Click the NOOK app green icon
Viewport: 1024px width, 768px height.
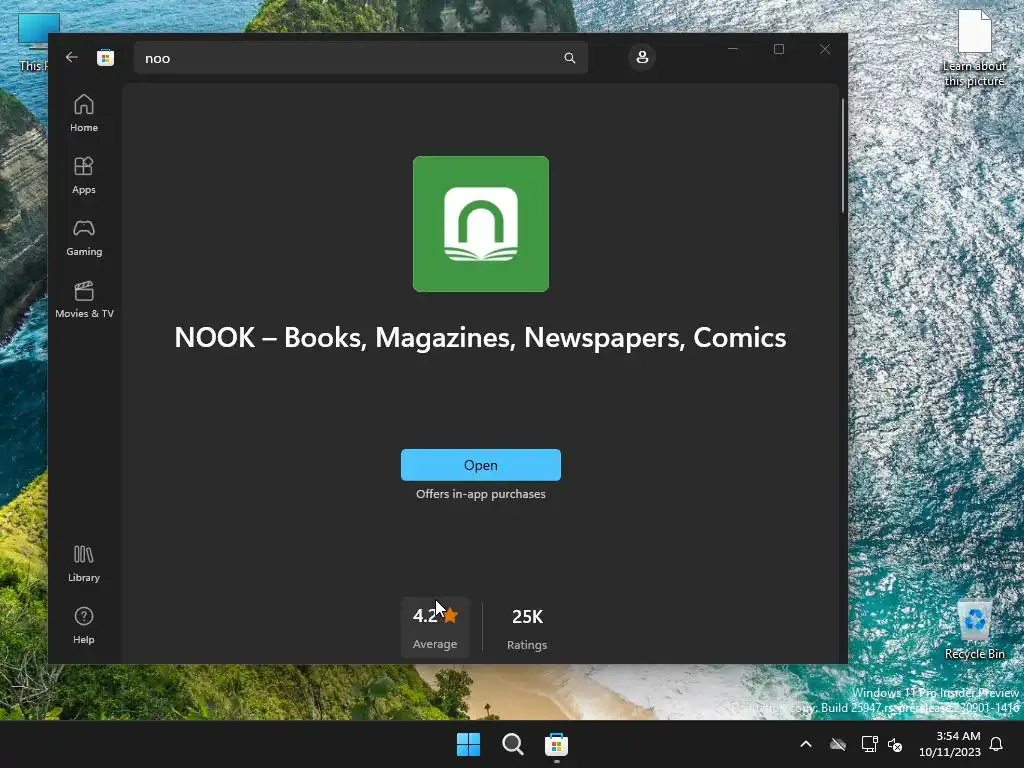pyautogui.click(x=481, y=224)
